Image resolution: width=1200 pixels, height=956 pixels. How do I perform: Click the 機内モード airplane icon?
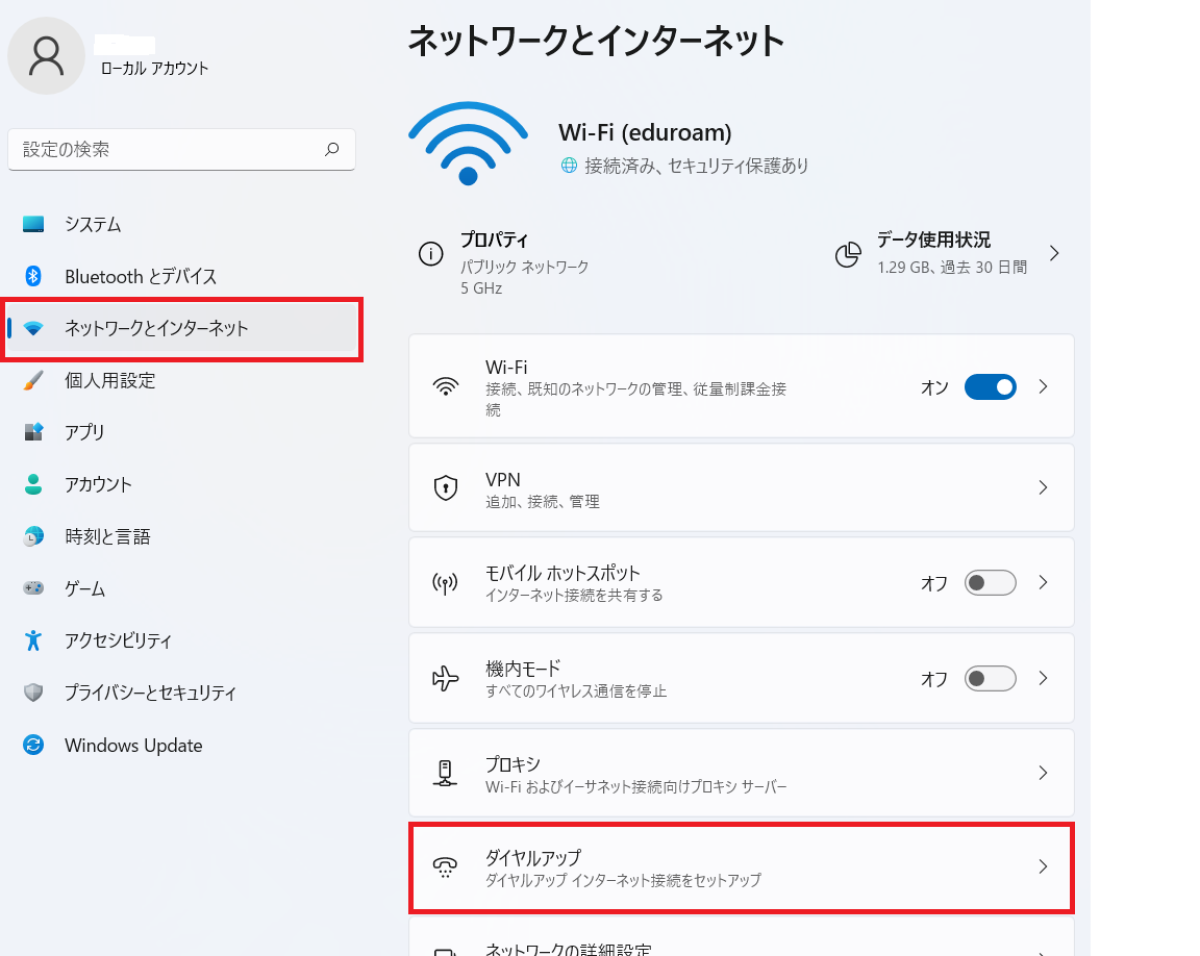[445, 679]
